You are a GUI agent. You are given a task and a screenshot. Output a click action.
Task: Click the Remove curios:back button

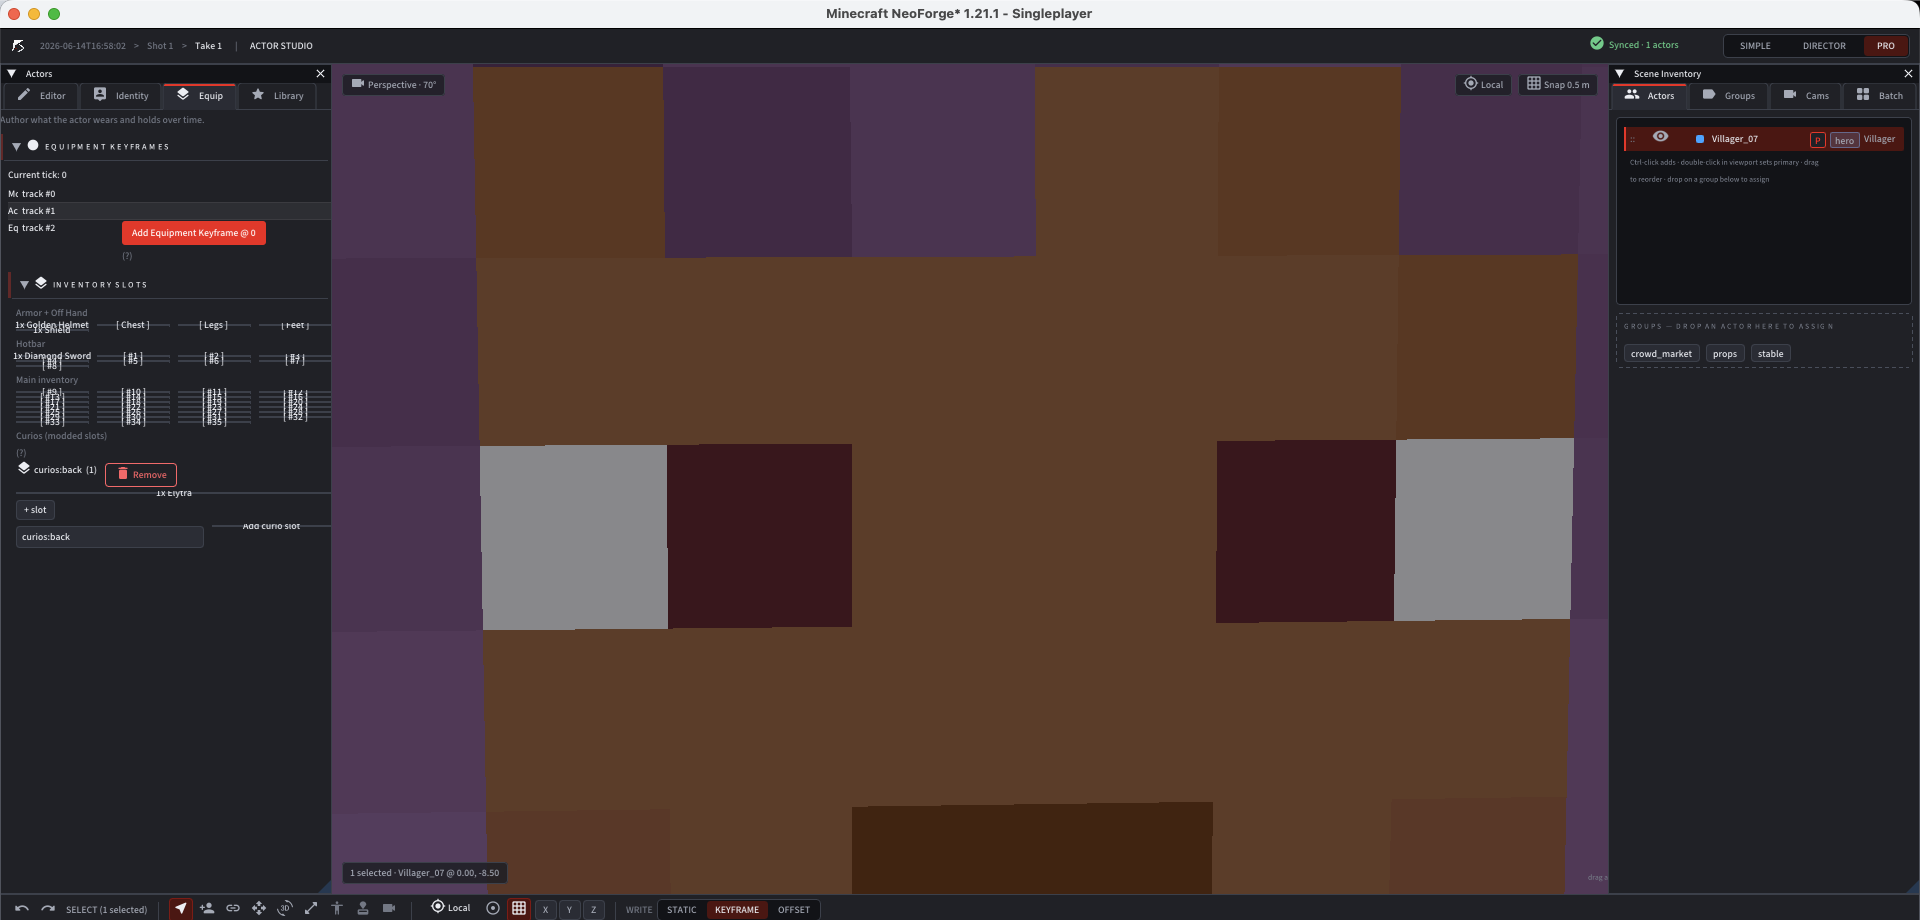coord(141,475)
